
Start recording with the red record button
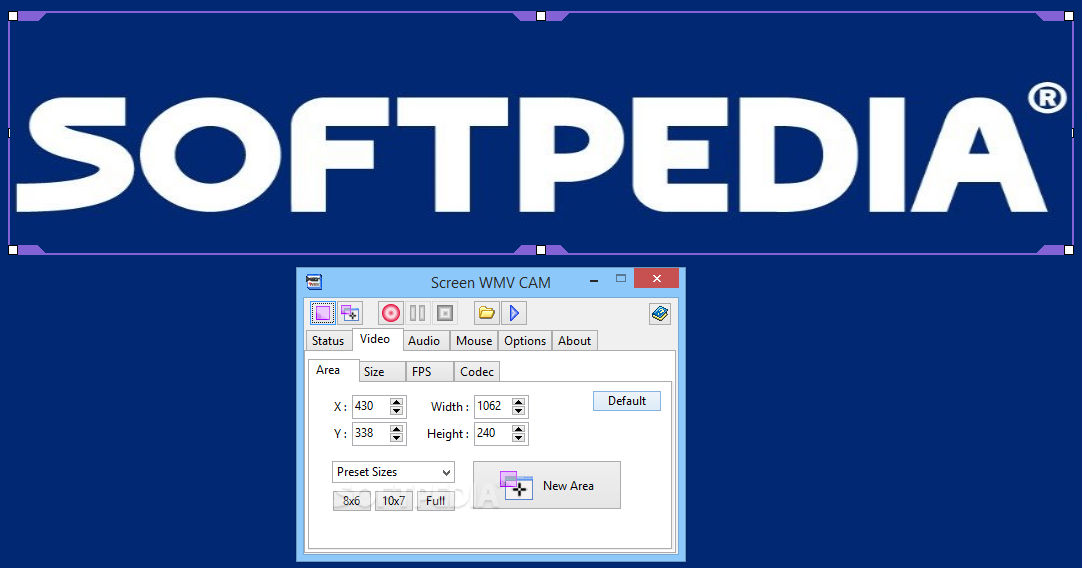[391, 313]
